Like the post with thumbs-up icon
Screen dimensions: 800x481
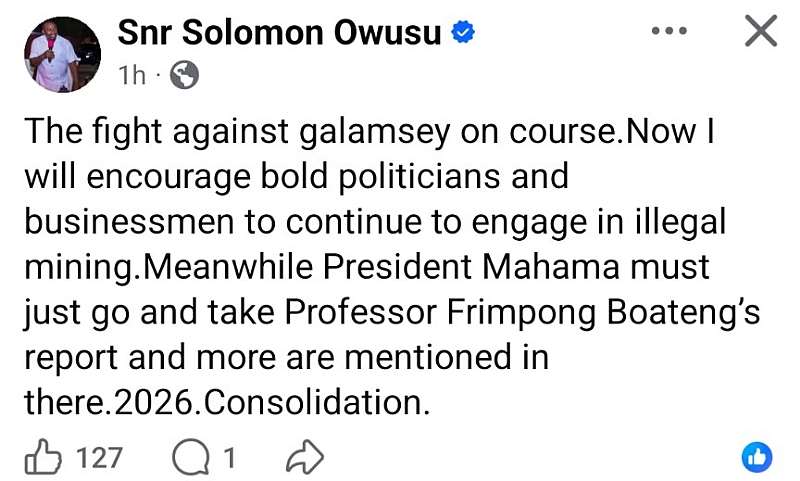click(x=43, y=457)
